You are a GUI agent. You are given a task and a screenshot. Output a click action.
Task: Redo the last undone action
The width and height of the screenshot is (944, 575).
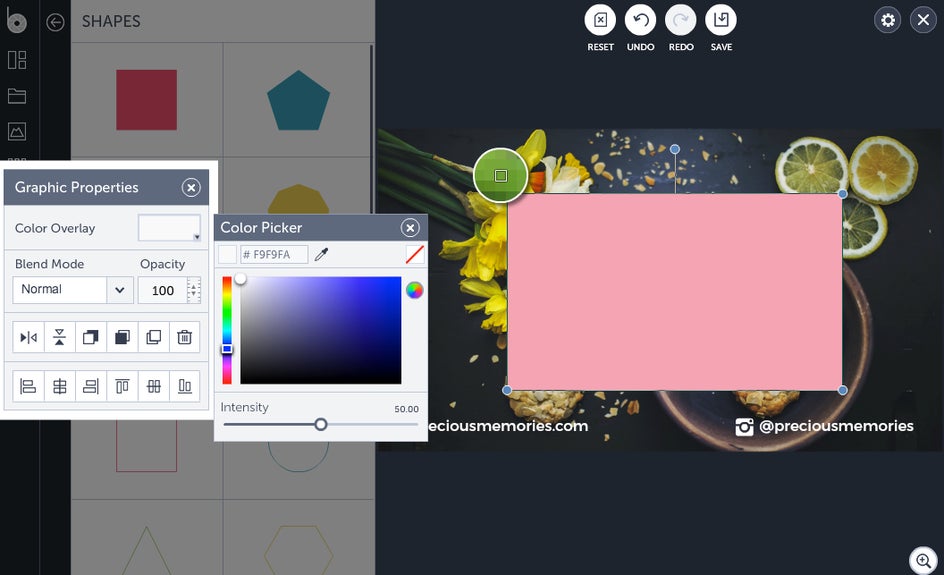pyautogui.click(x=681, y=20)
